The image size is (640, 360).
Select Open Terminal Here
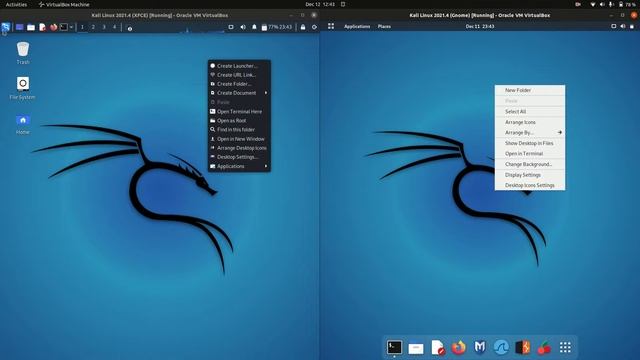click(x=239, y=111)
